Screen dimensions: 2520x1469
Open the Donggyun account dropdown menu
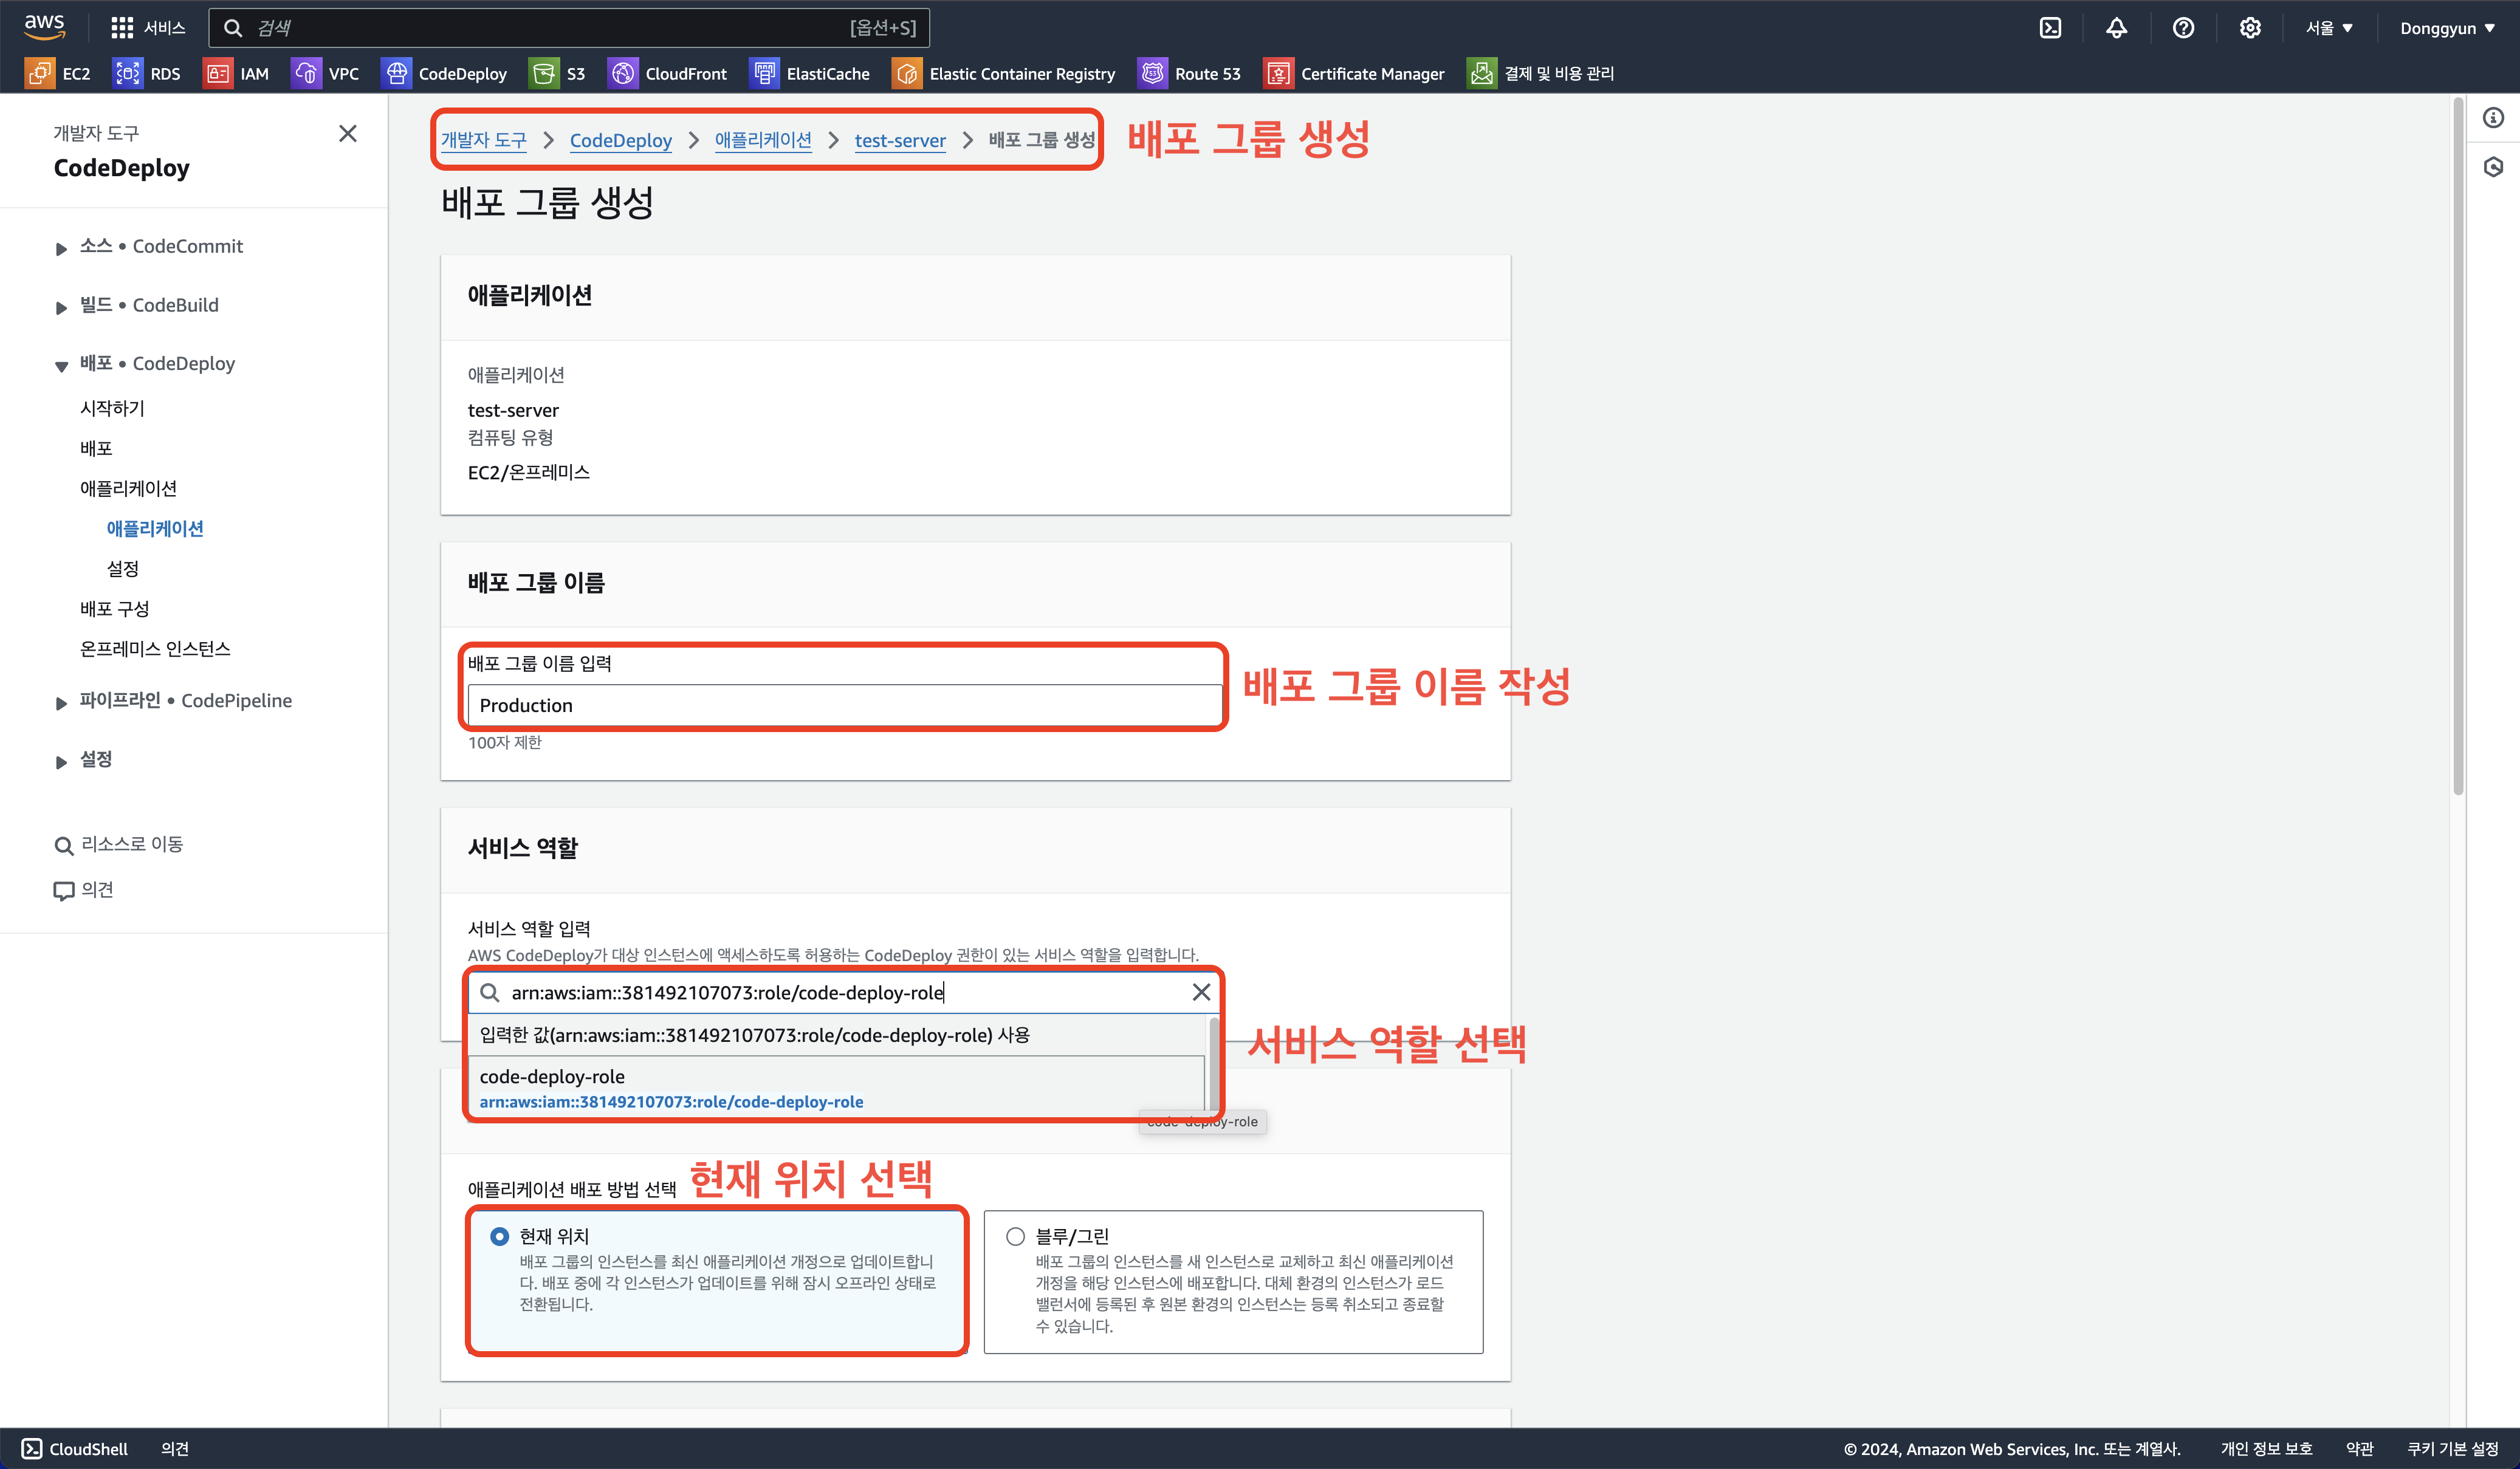pyautogui.click(x=2446, y=28)
